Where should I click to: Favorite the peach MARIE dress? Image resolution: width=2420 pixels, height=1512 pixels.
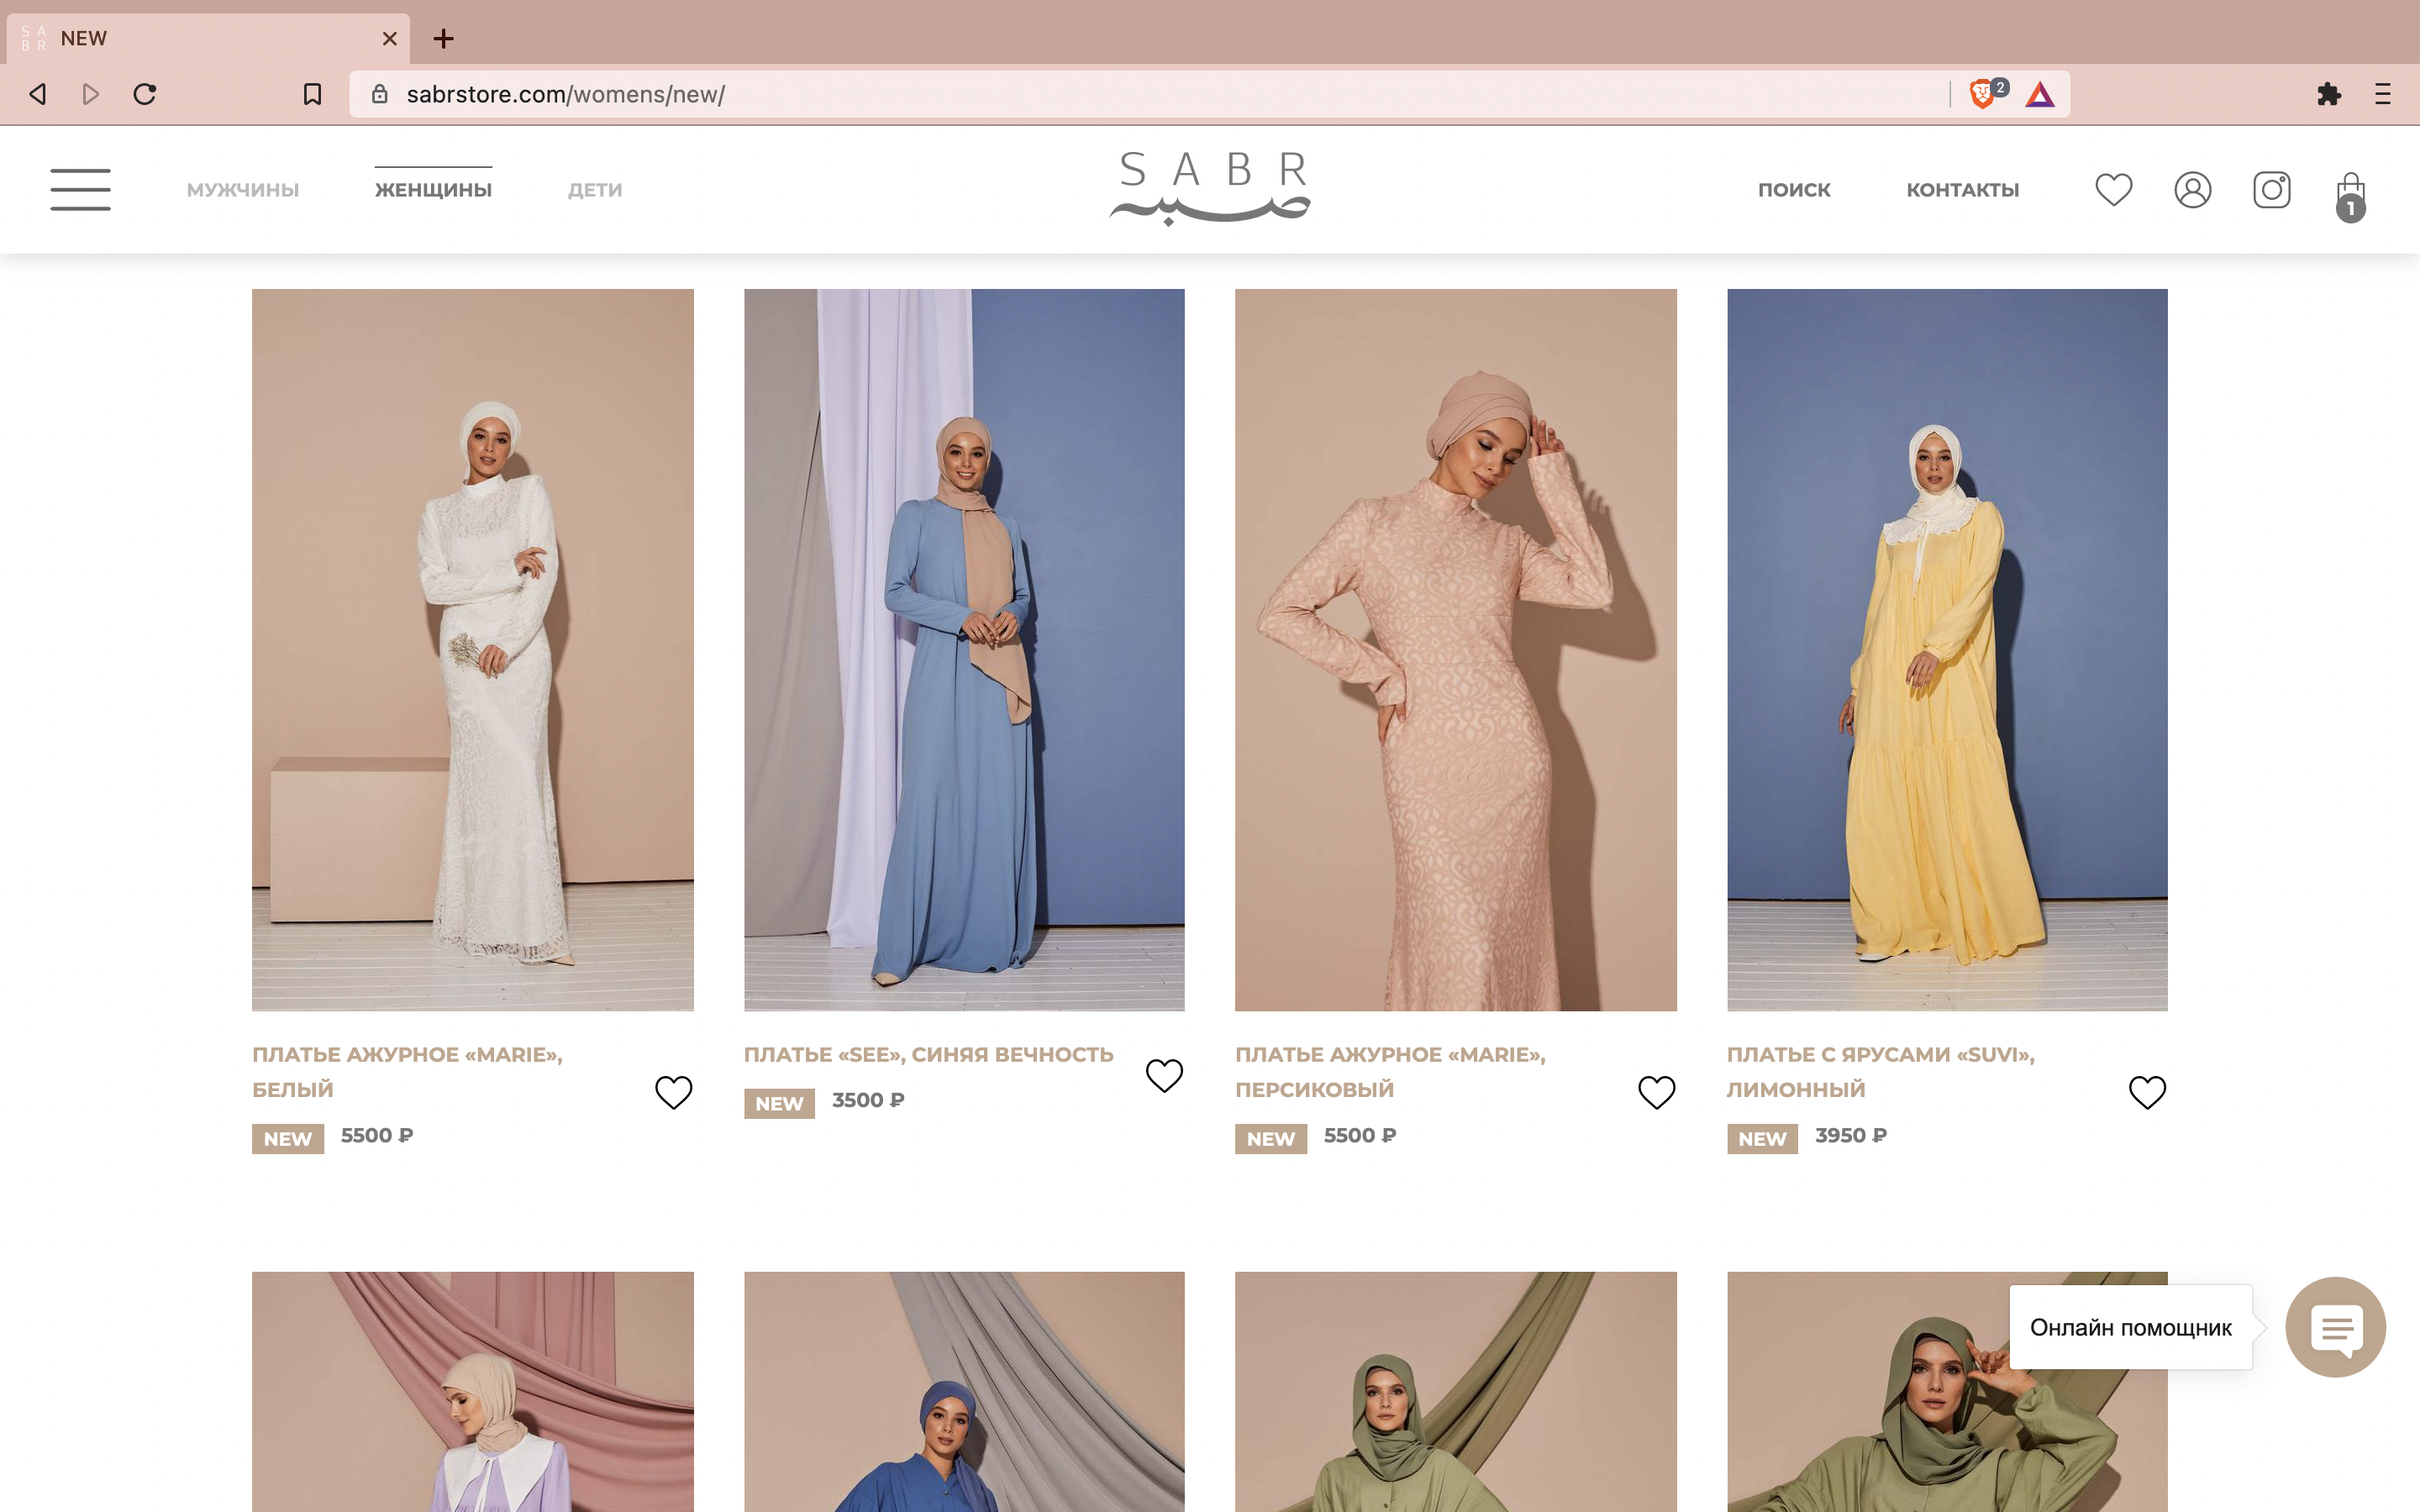1656,1092
